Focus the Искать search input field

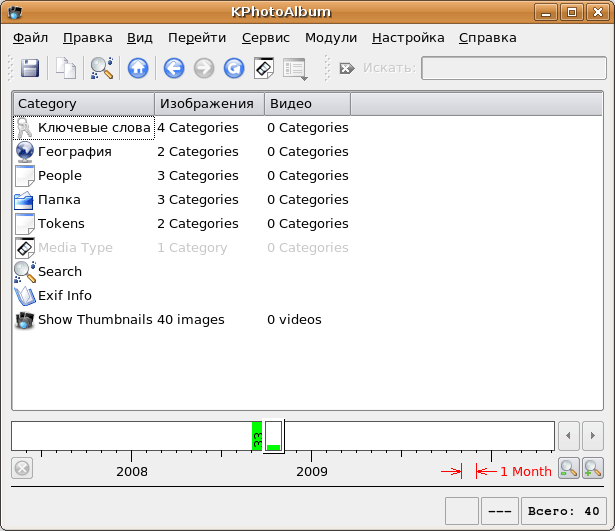(514, 68)
